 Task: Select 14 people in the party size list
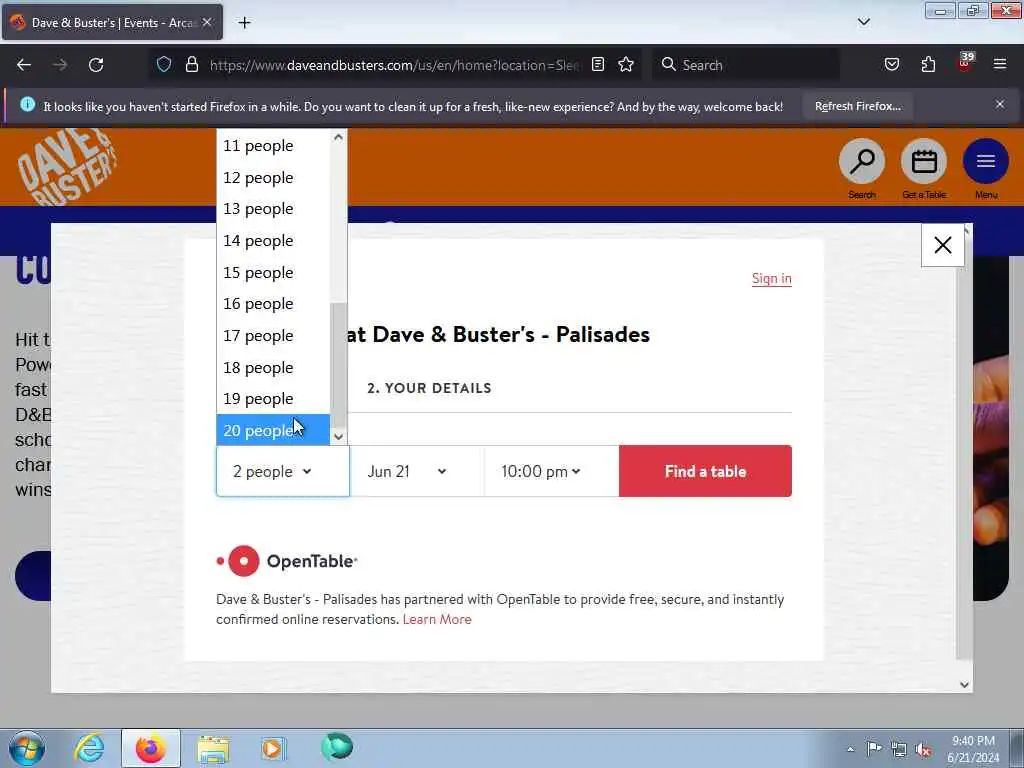click(273, 241)
